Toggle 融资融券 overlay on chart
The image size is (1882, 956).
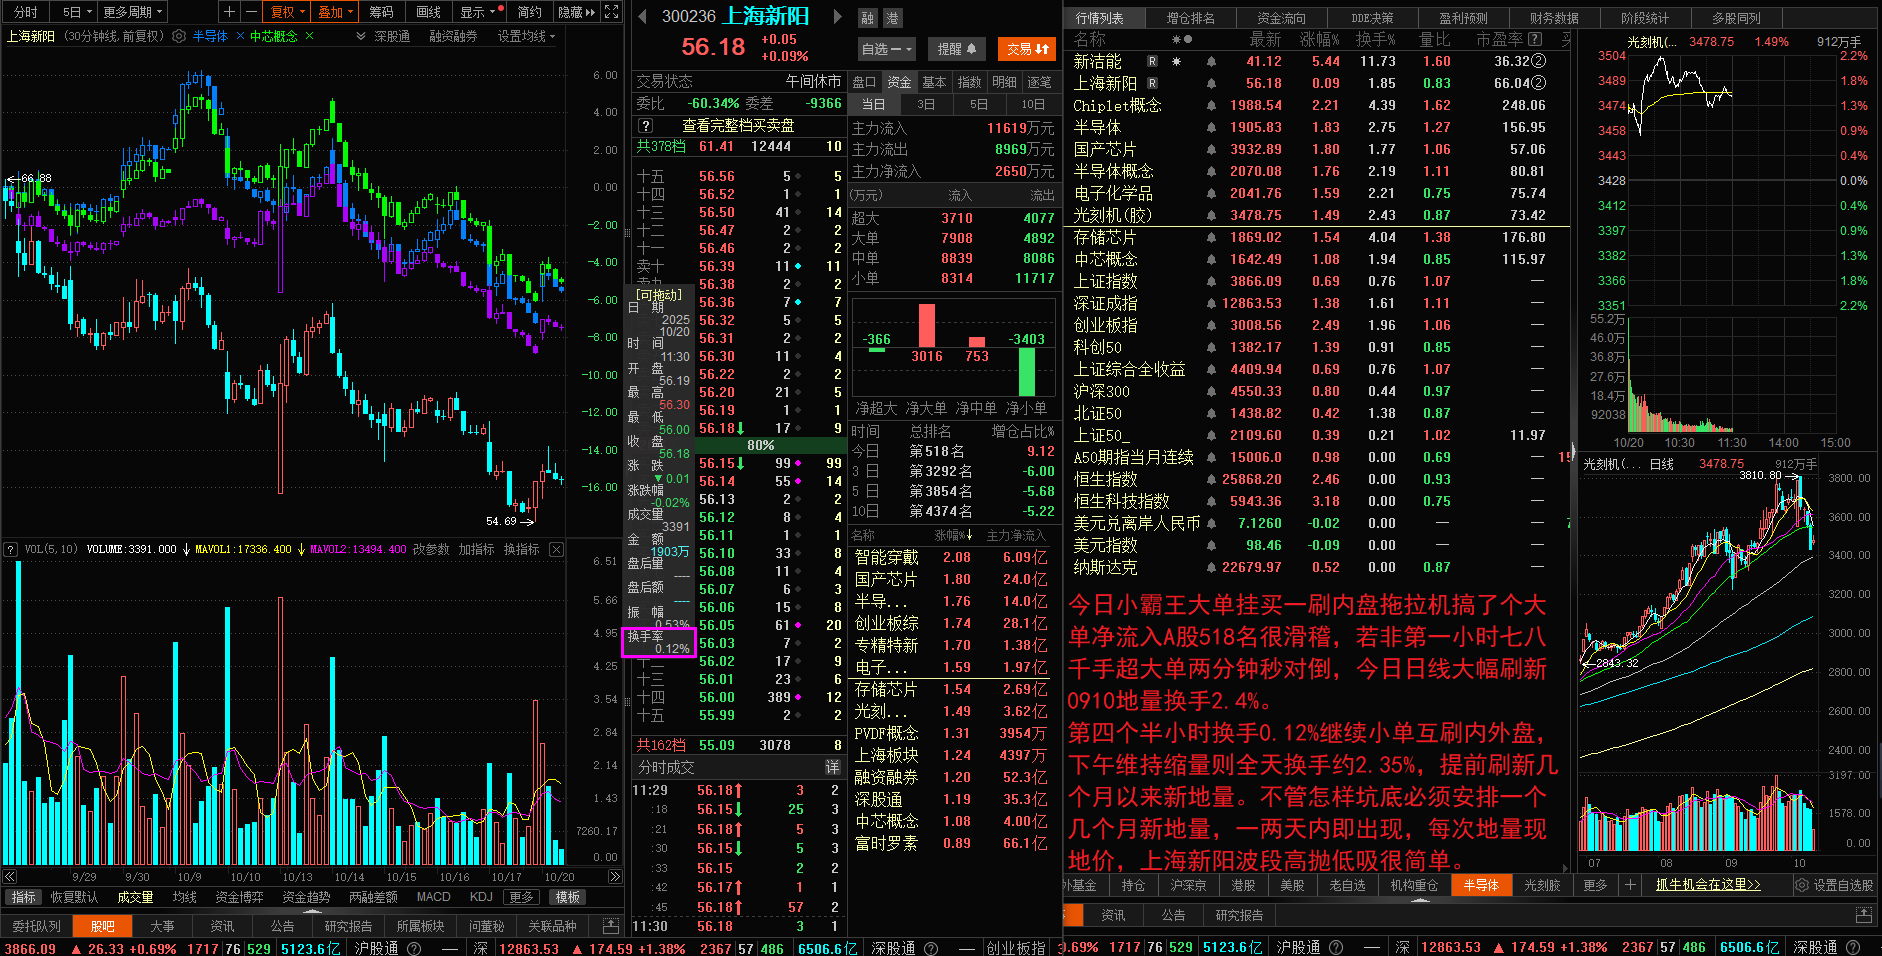[453, 36]
